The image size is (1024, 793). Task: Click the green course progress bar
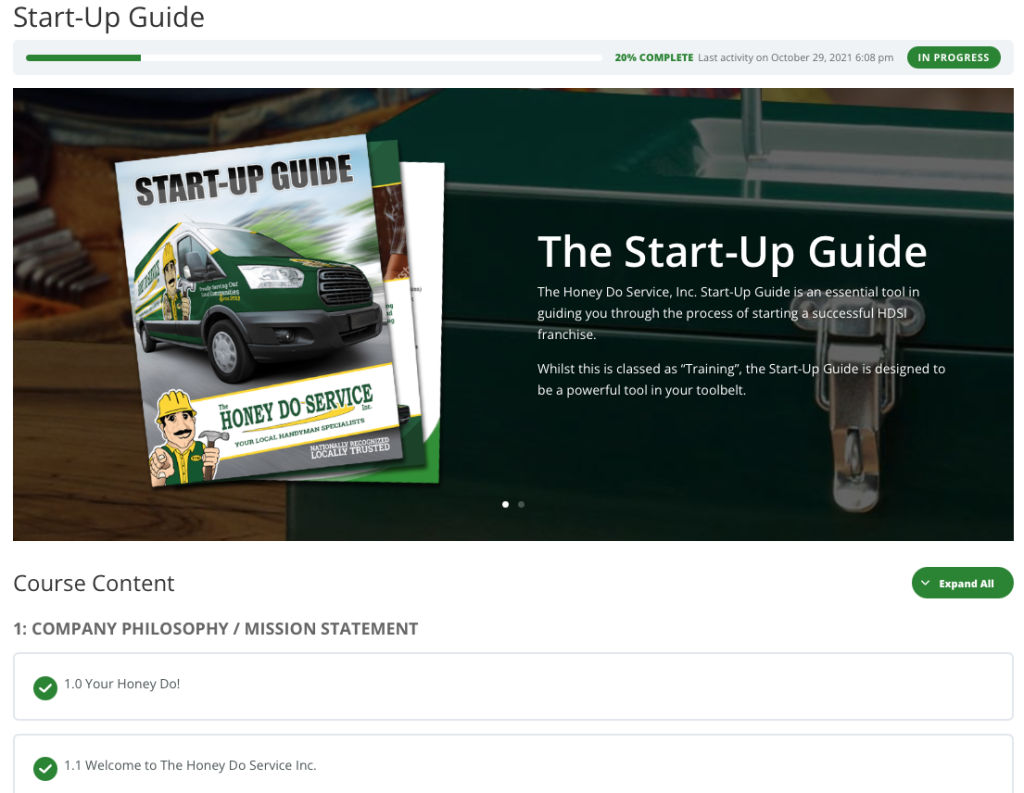coord(314,58)
